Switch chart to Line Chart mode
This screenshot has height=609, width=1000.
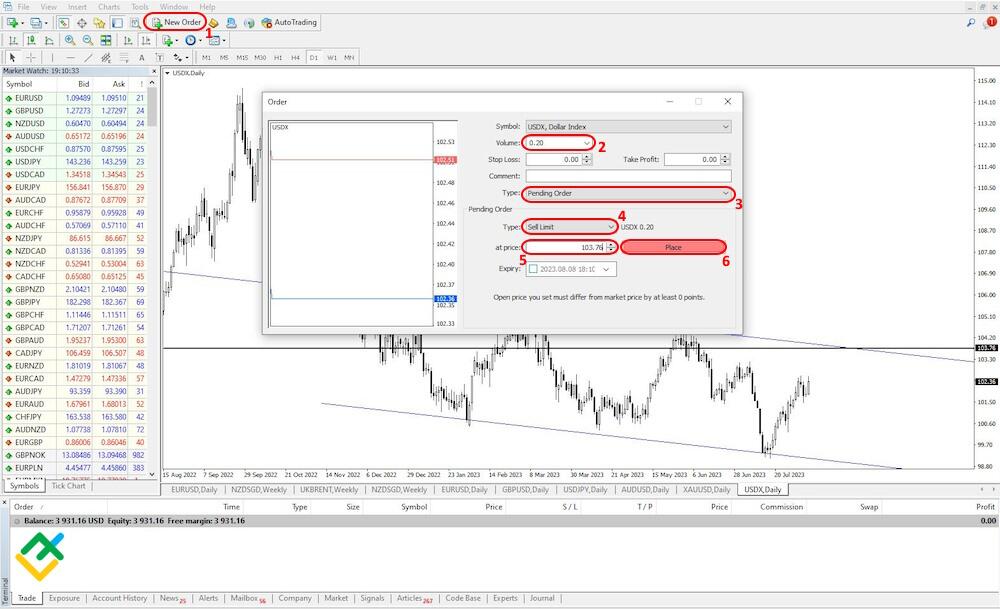click(x=48, y=40)
